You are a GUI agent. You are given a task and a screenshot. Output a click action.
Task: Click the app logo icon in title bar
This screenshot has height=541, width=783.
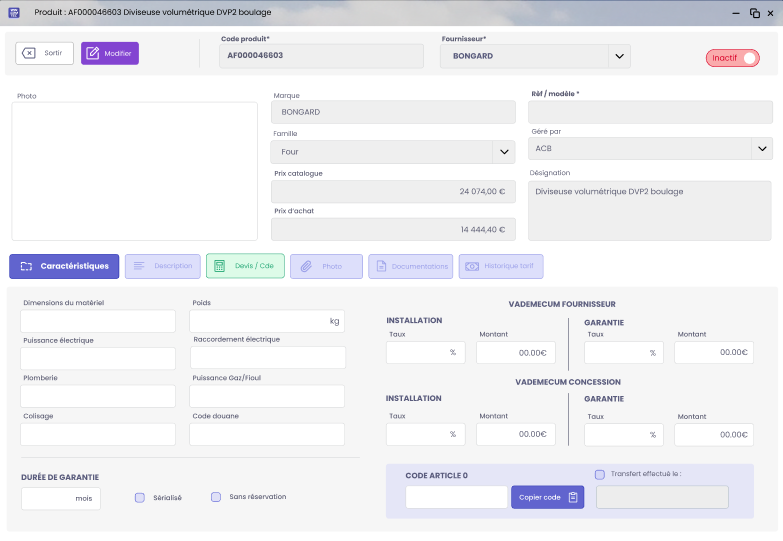point(14,13)
